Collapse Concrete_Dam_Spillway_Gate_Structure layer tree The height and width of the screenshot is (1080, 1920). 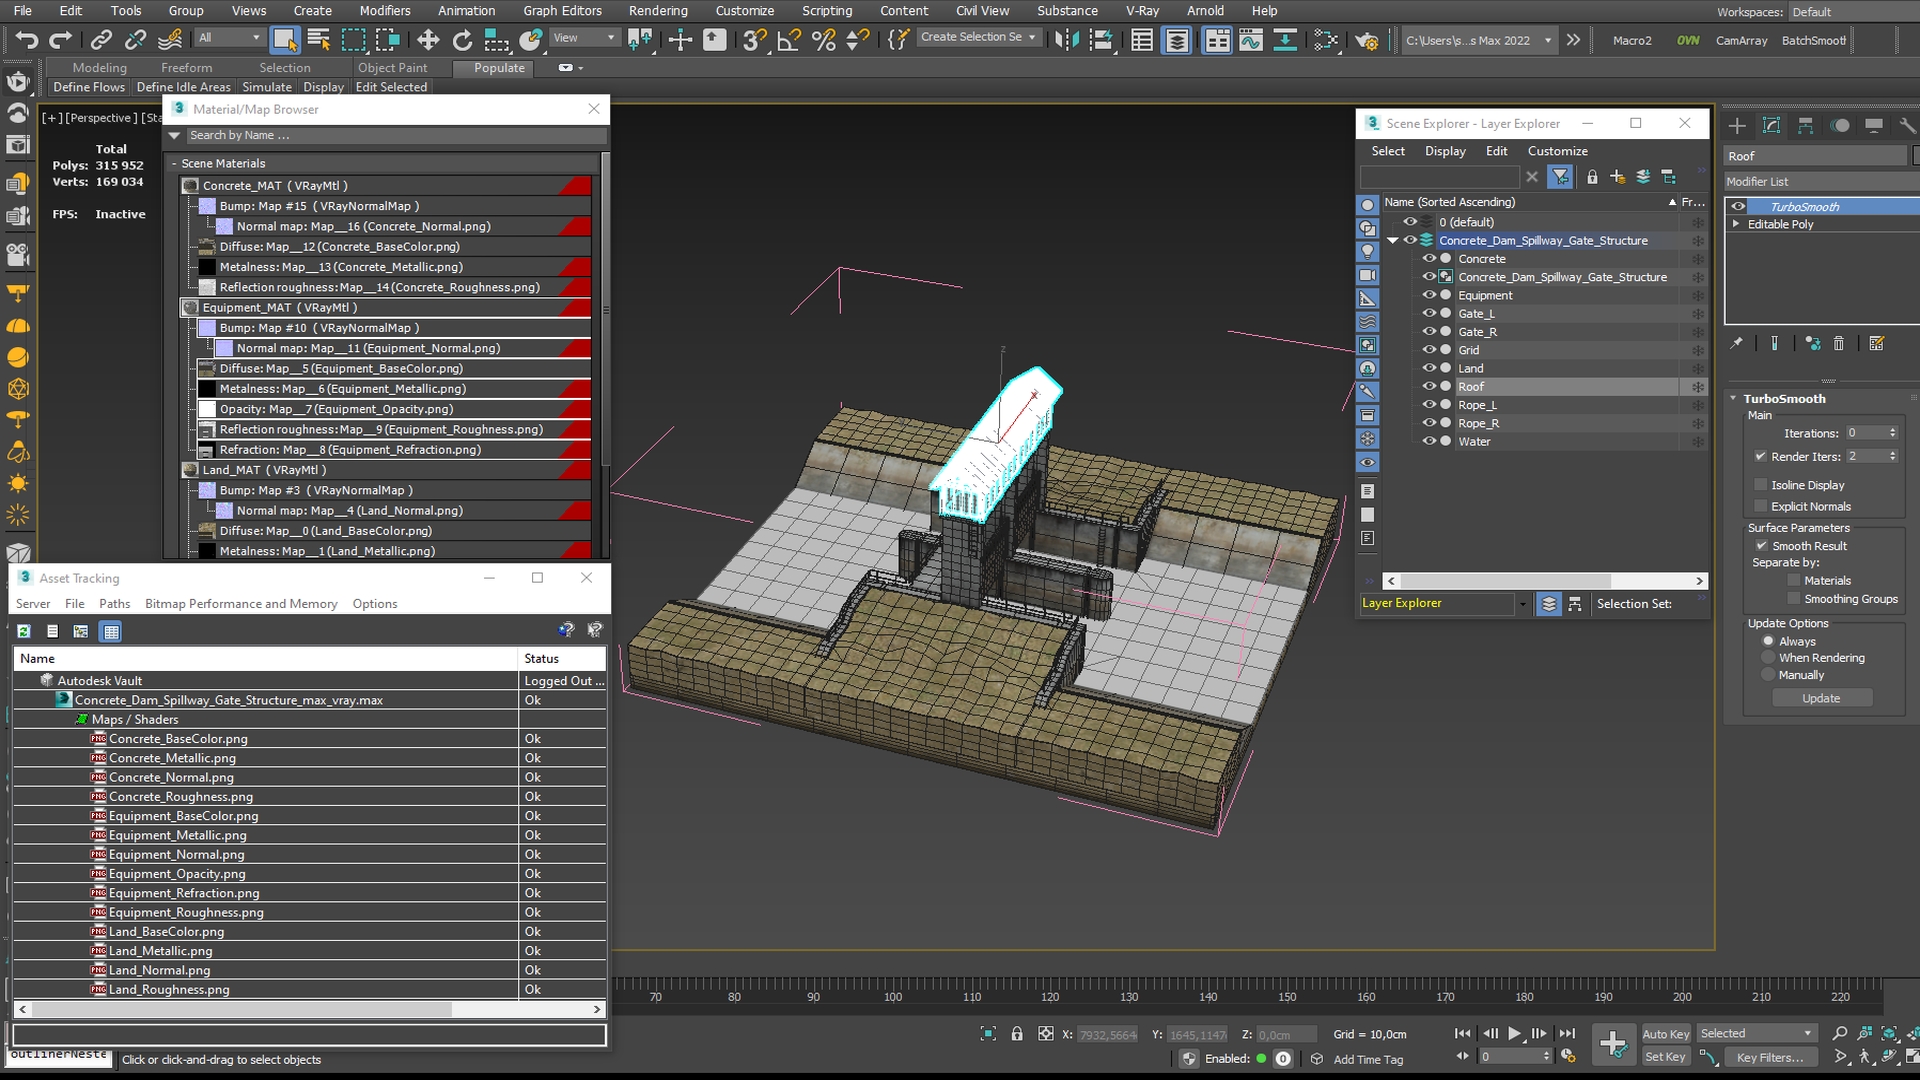1392,241
